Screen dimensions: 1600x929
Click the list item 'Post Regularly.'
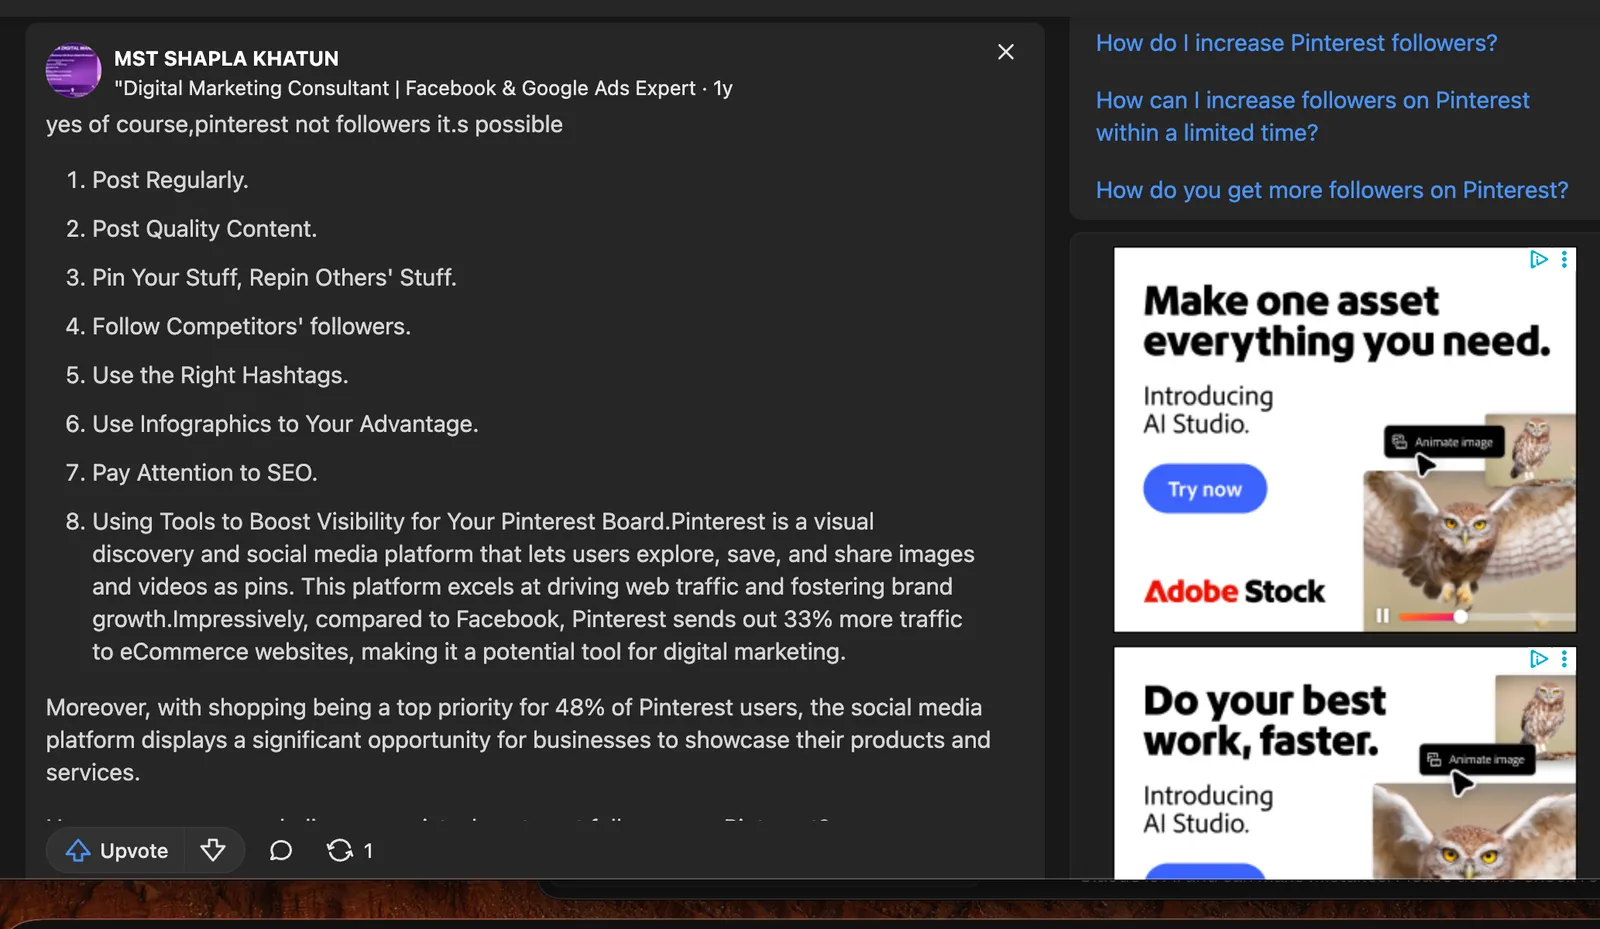(x=170, y=180)
